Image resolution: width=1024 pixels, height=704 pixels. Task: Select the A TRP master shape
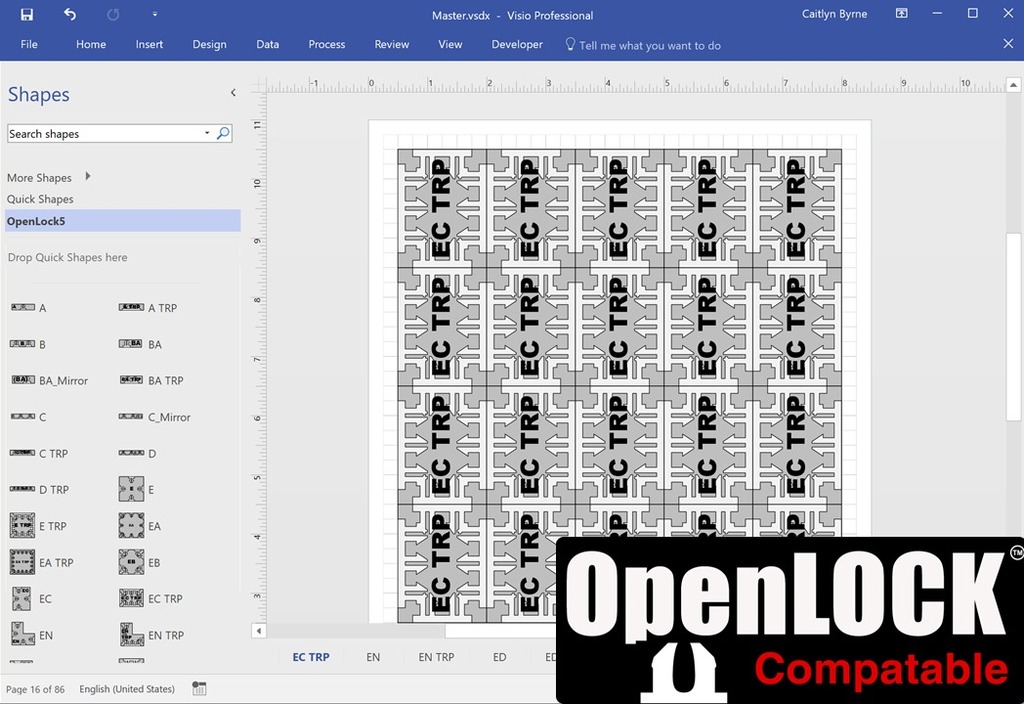coord(148,308)
